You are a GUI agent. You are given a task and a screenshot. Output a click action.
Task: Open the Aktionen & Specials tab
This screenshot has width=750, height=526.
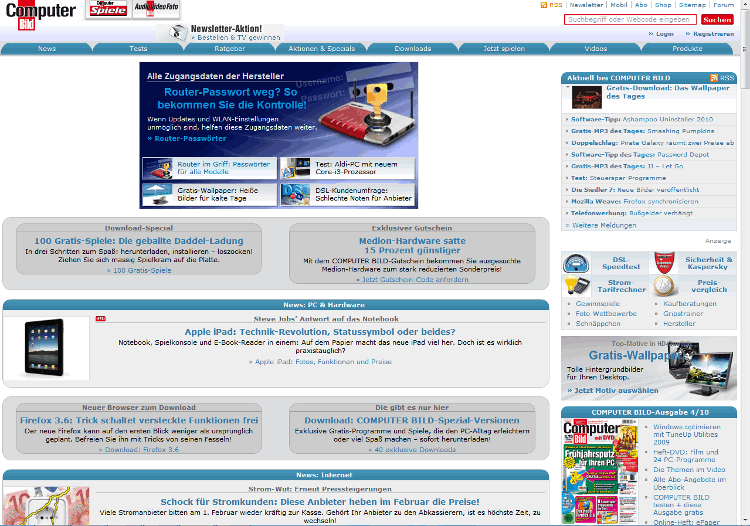click(321, 48)
